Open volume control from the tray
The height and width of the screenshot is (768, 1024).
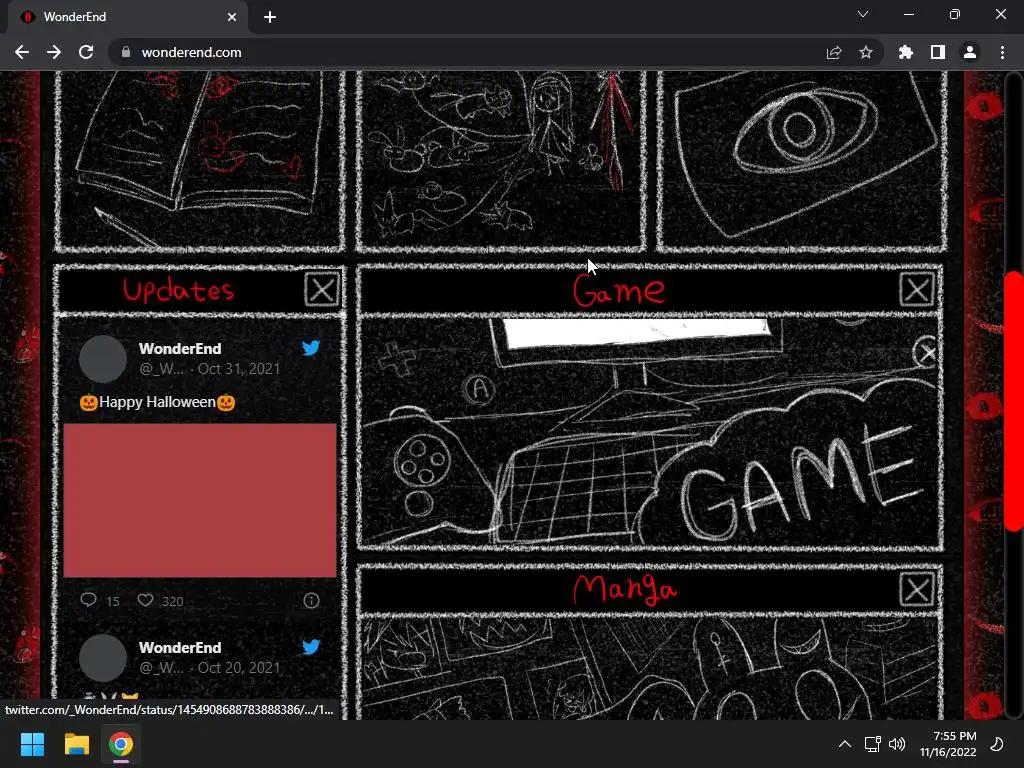[x=897, y=744]
